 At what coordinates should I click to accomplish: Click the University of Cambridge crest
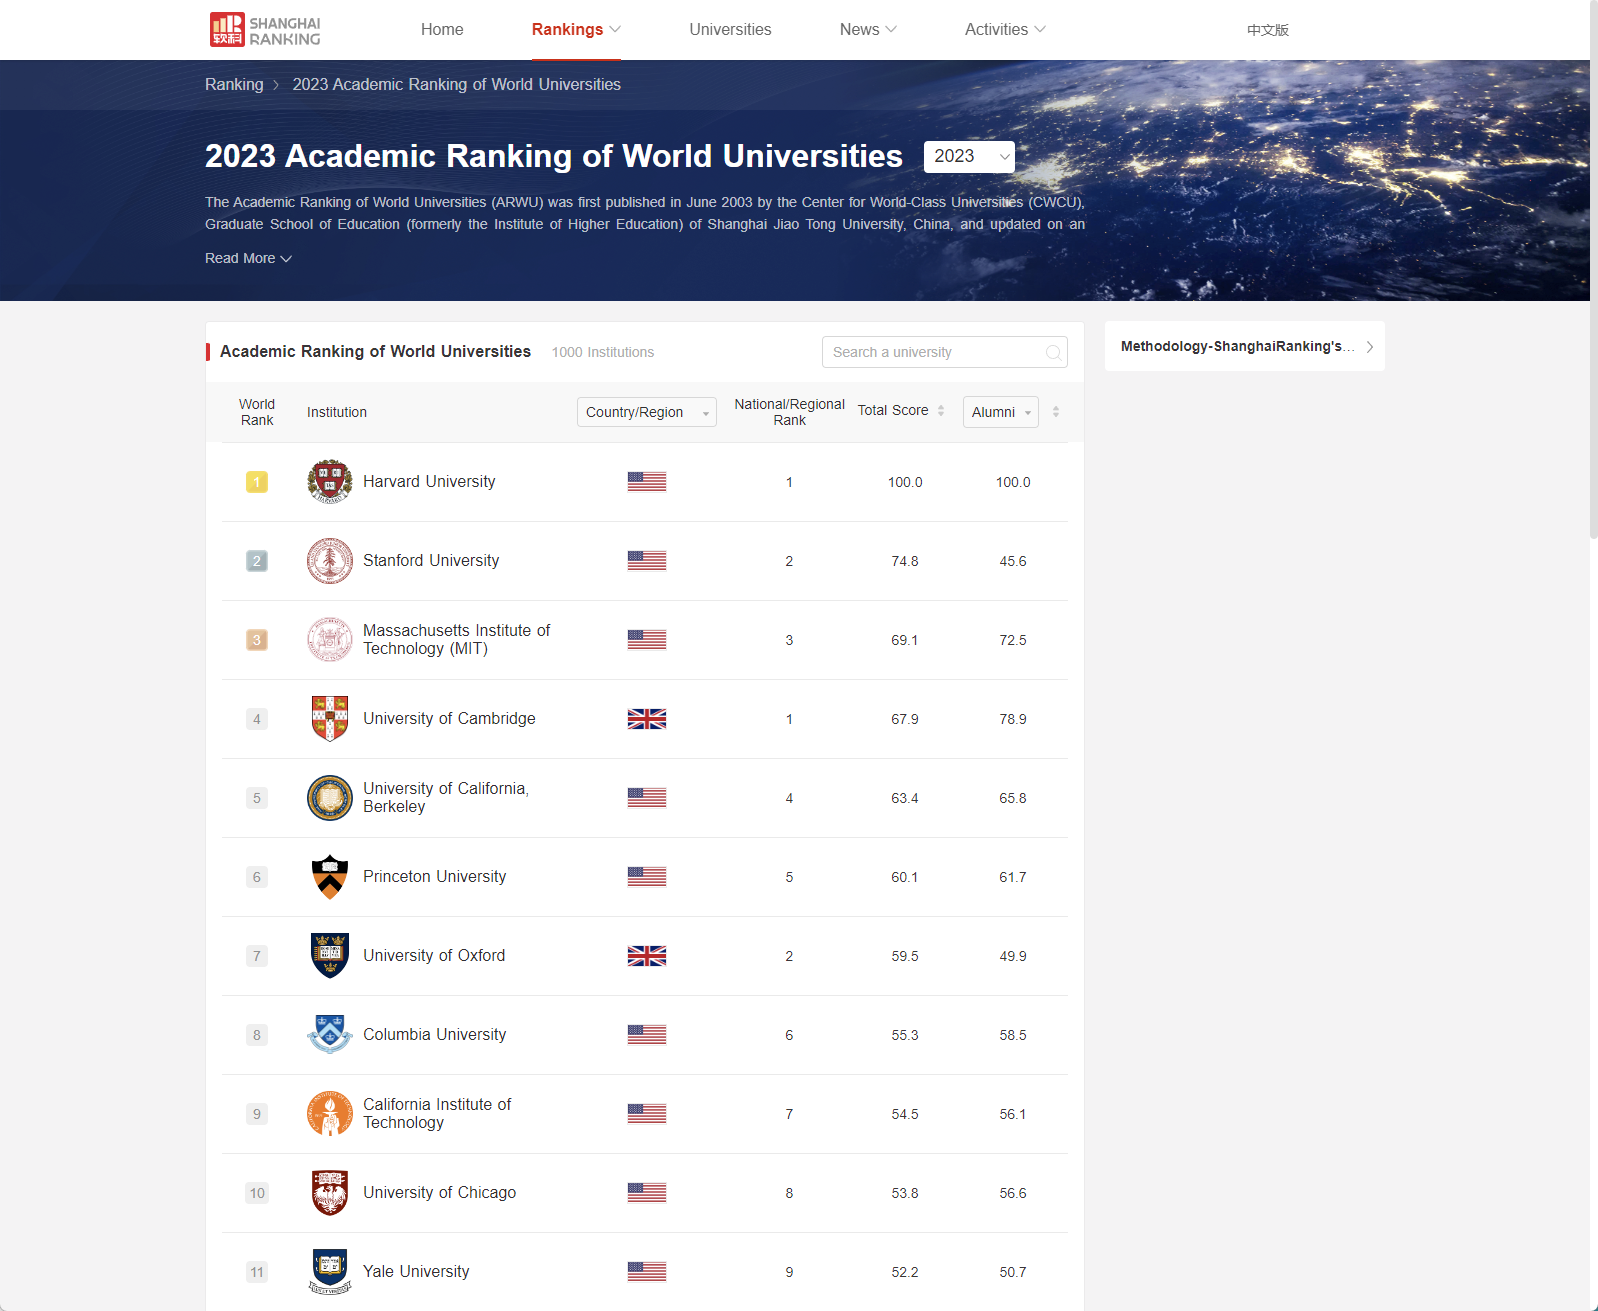click(x=329, y=718)
